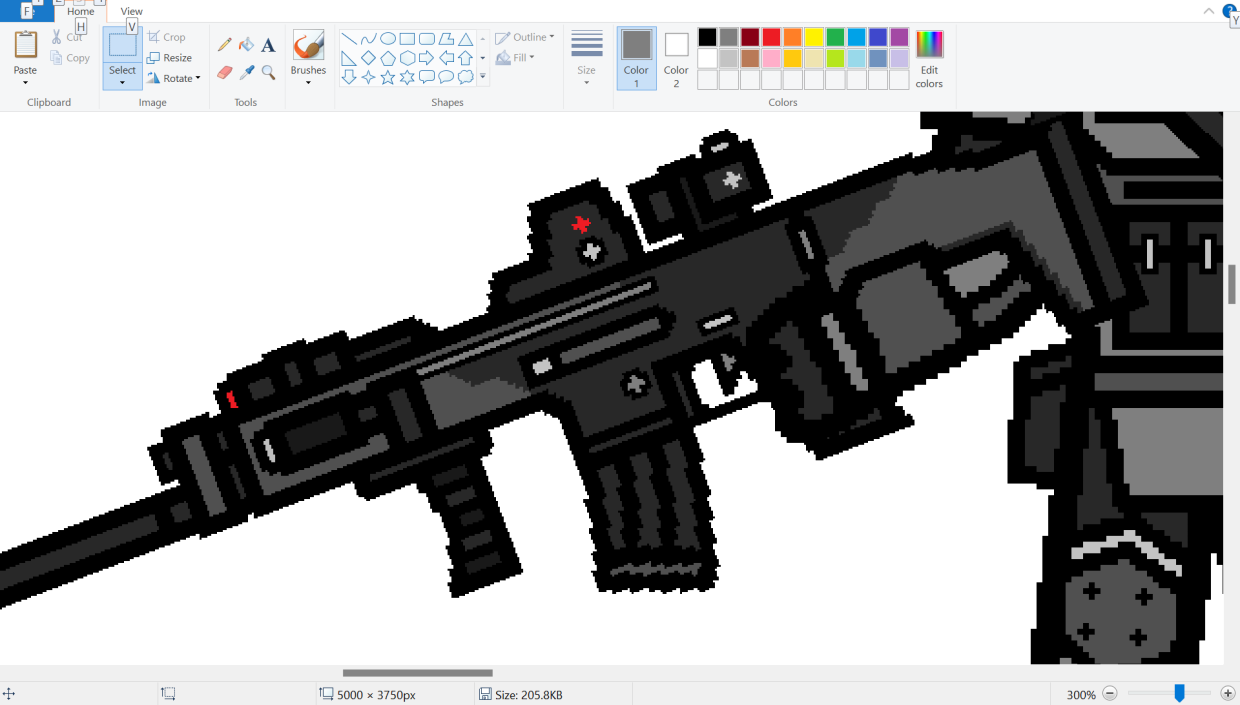Image resolution: width=1240 pixels, height=705 pixels.
Task: Open the Paste dropdown arrow
Action: (25, 83)
